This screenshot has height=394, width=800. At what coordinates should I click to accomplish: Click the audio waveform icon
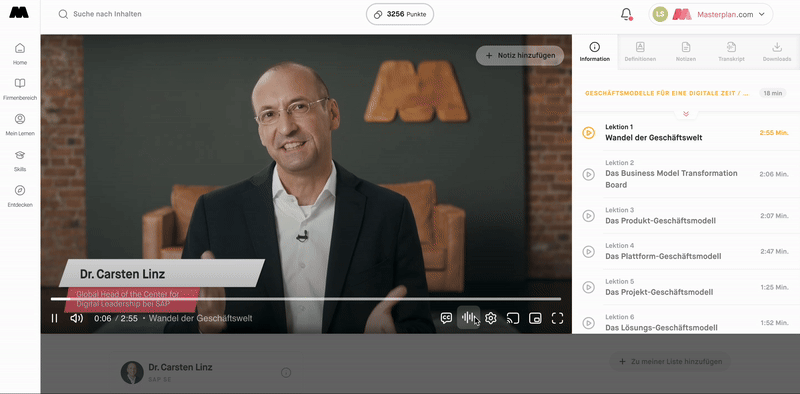(468, 318)
